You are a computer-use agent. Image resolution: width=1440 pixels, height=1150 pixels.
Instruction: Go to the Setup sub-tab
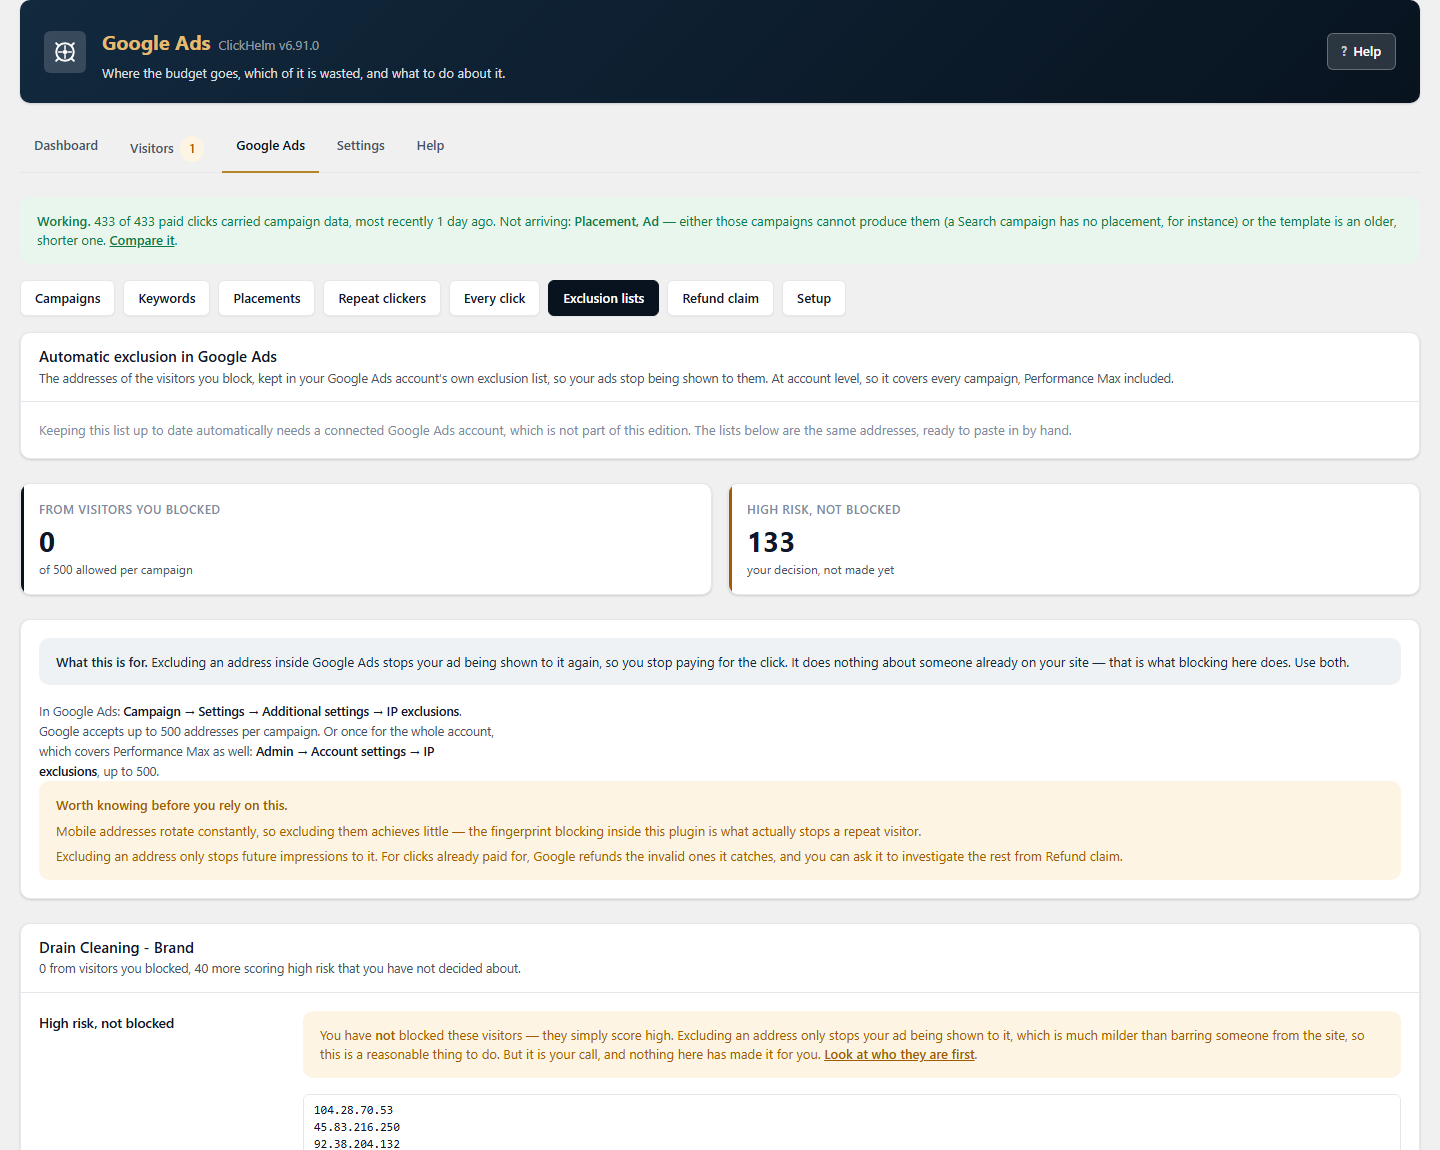click(814, 298)
